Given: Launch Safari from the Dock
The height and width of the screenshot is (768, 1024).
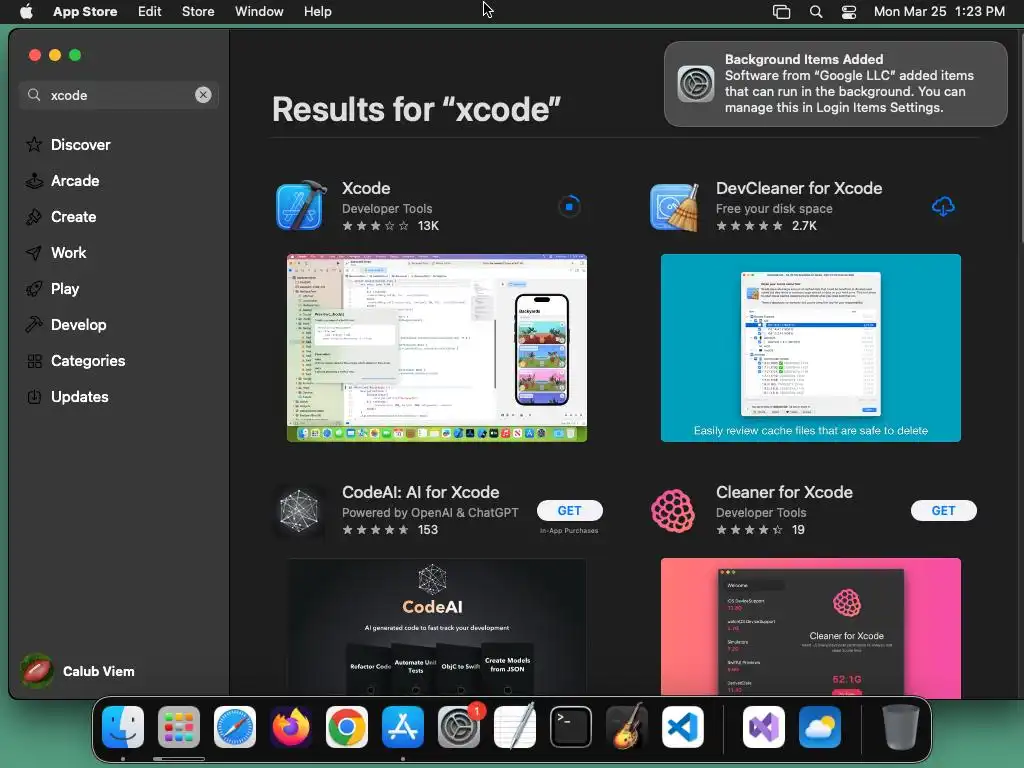Looking at the screenshot, I should (x=235, y=727).
